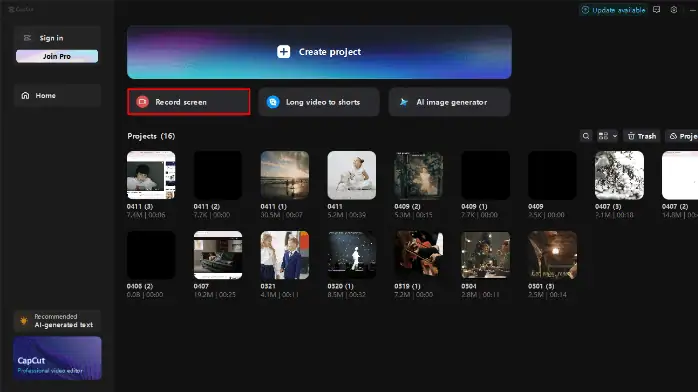Image resolution: width=698 pixels, height=392 pixels.
Task: Click the 19.2M | 00:25 project info
Action: coord(215,295)
